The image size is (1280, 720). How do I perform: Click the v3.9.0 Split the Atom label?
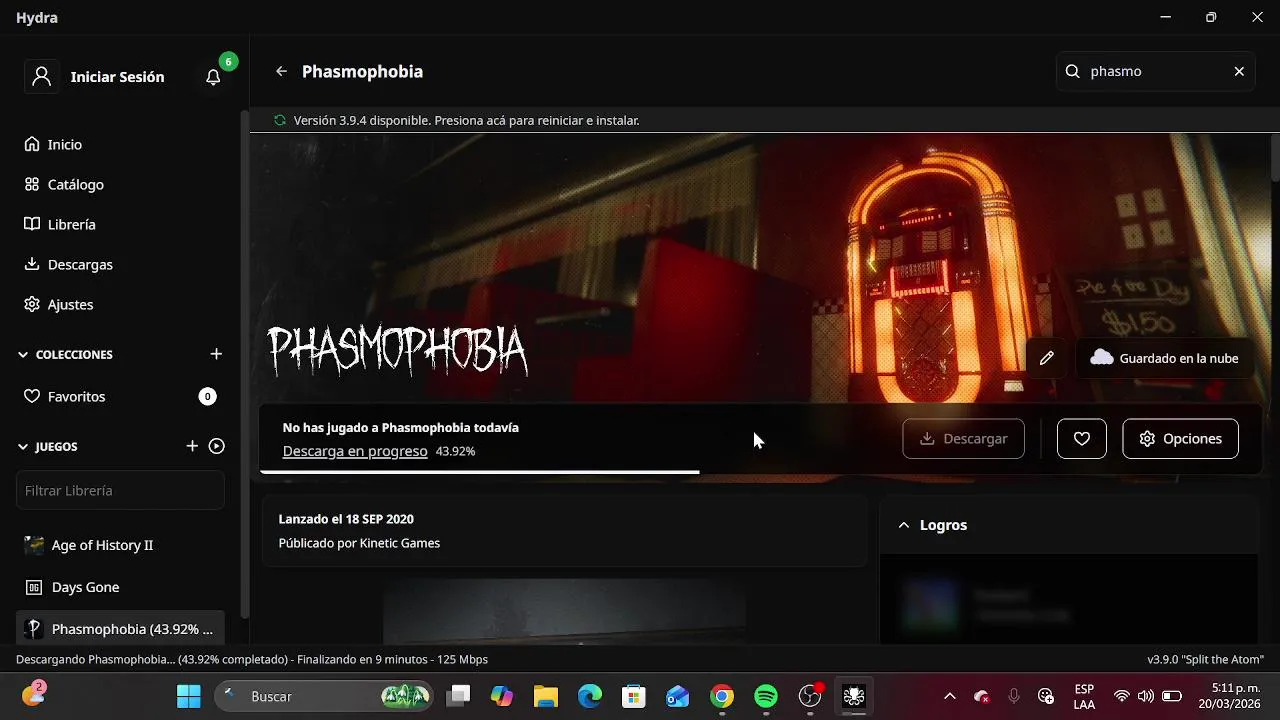[1206, 660]
